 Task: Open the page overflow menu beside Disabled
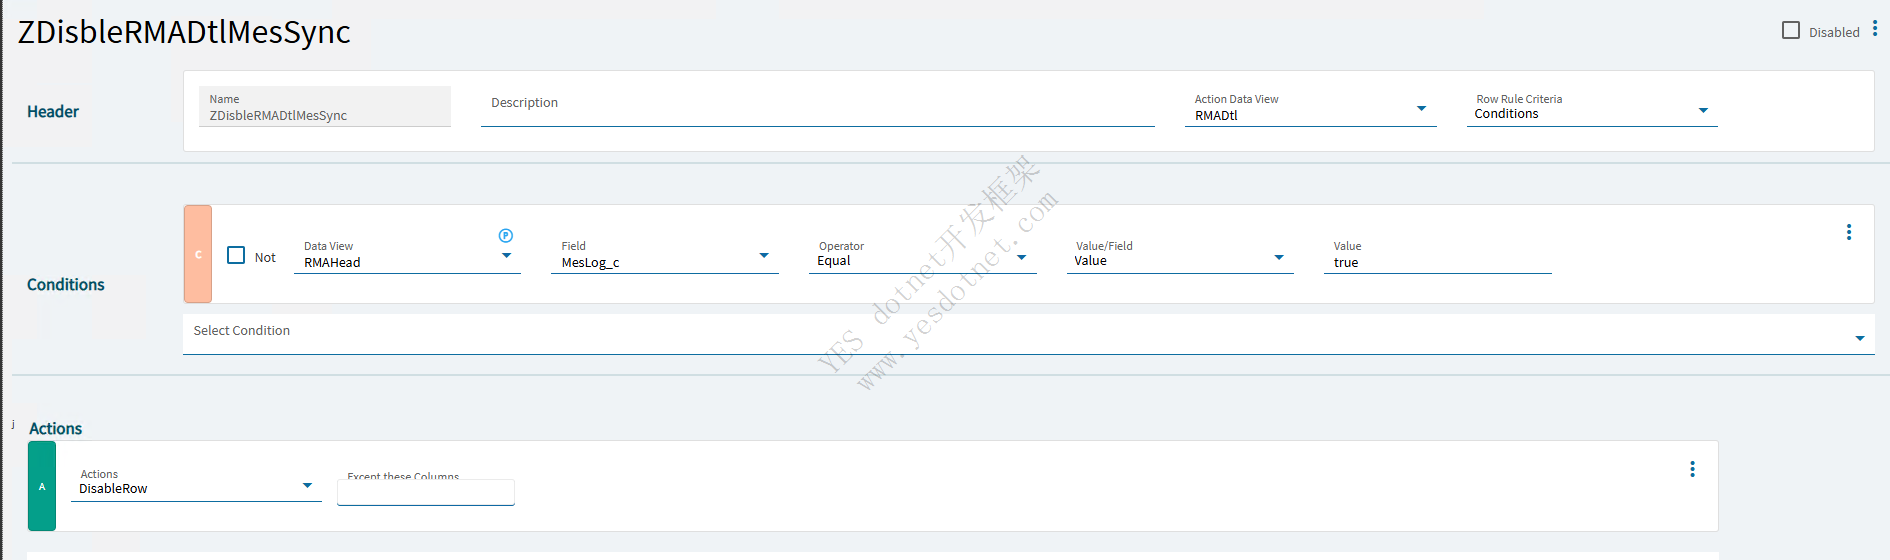pyautogui.click(x=1875, y=29)
